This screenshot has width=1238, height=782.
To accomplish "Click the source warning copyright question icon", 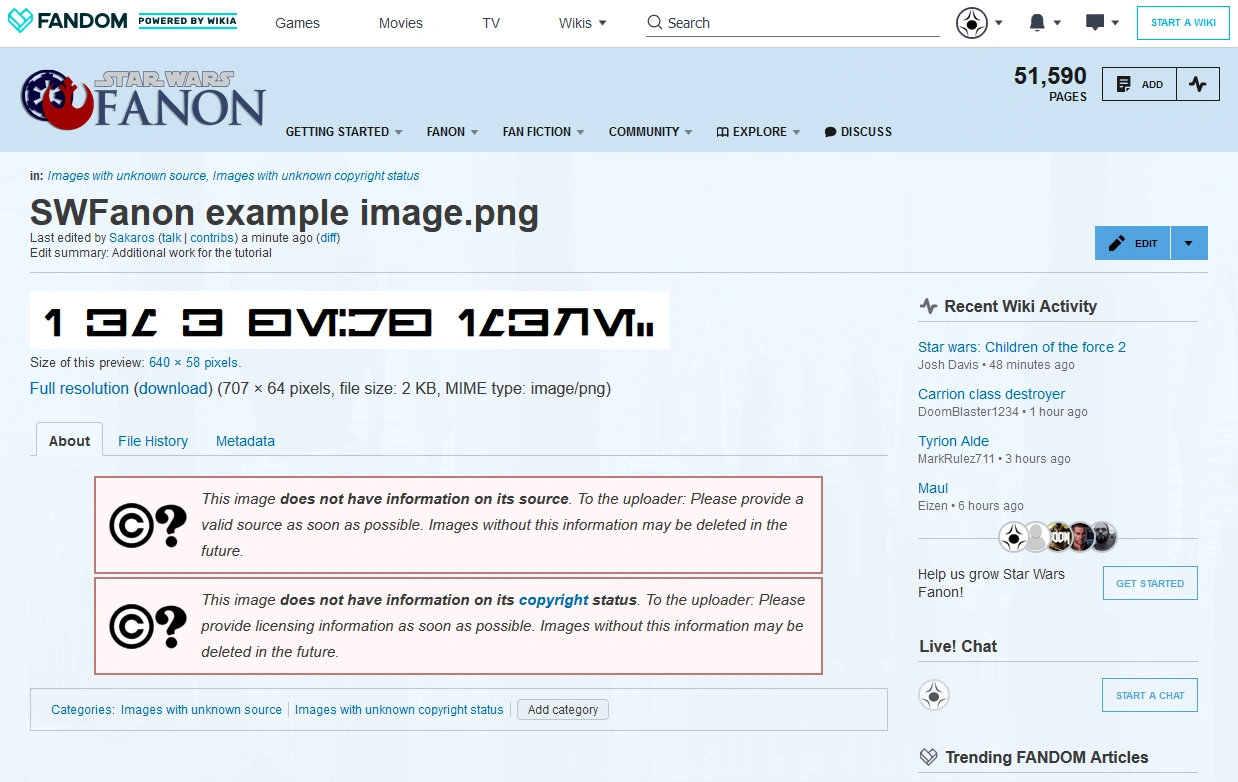I will pyautogui.click(x=148, y=525).
